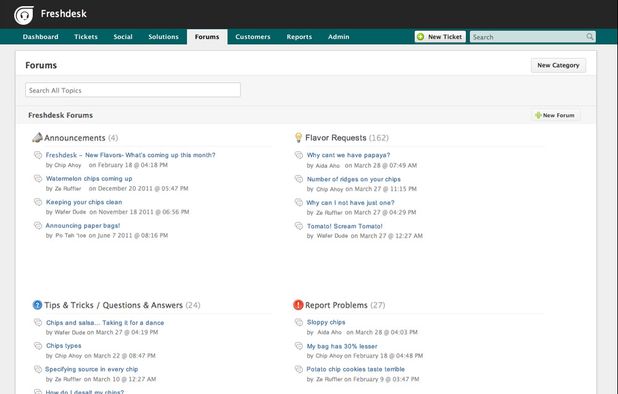Open topic Specifying source in every chip
618x394 pixels.
tap(91, 369)
